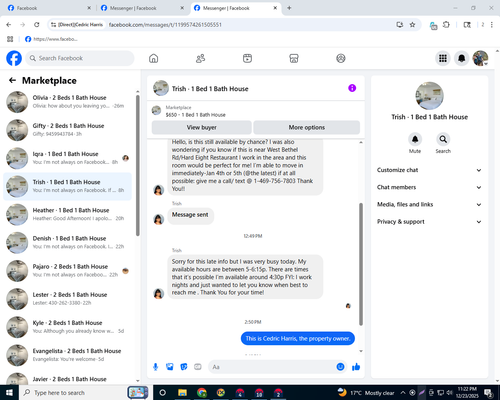Image resolution: width=500 pixels, height=400 pixels.
Task: Open Lester - 2 Beds 1 Bath House chat
Action: click(x=67, y=299)
